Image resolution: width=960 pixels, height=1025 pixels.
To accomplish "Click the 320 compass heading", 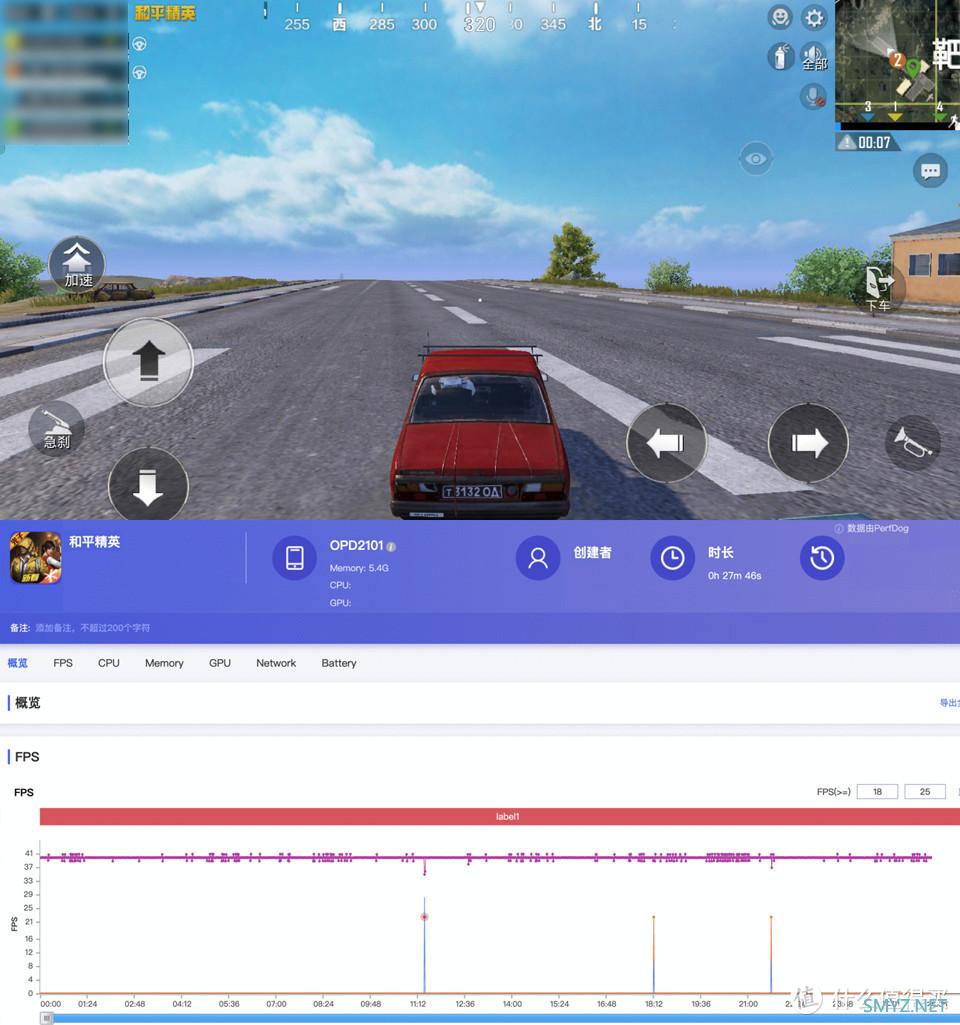I will point(480,25).
